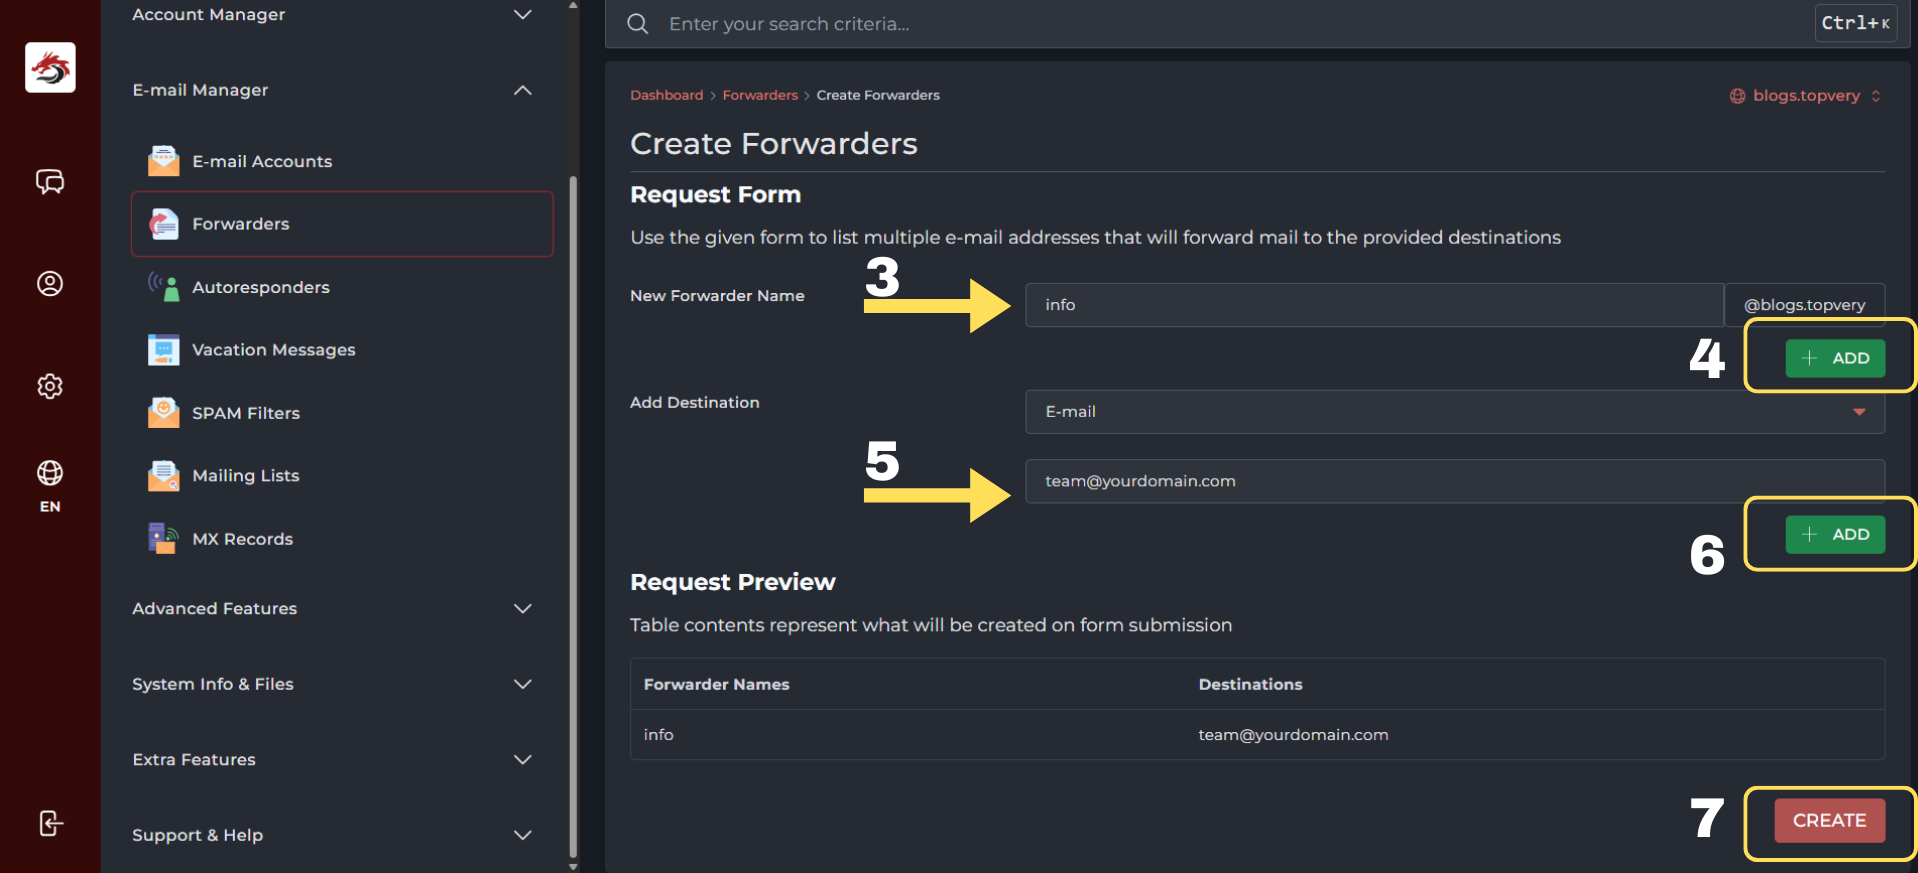This screenshot has height=873, width=1918.
Task: Go to Dashboard via breadcrumb link
Action: tap(666, 96)
